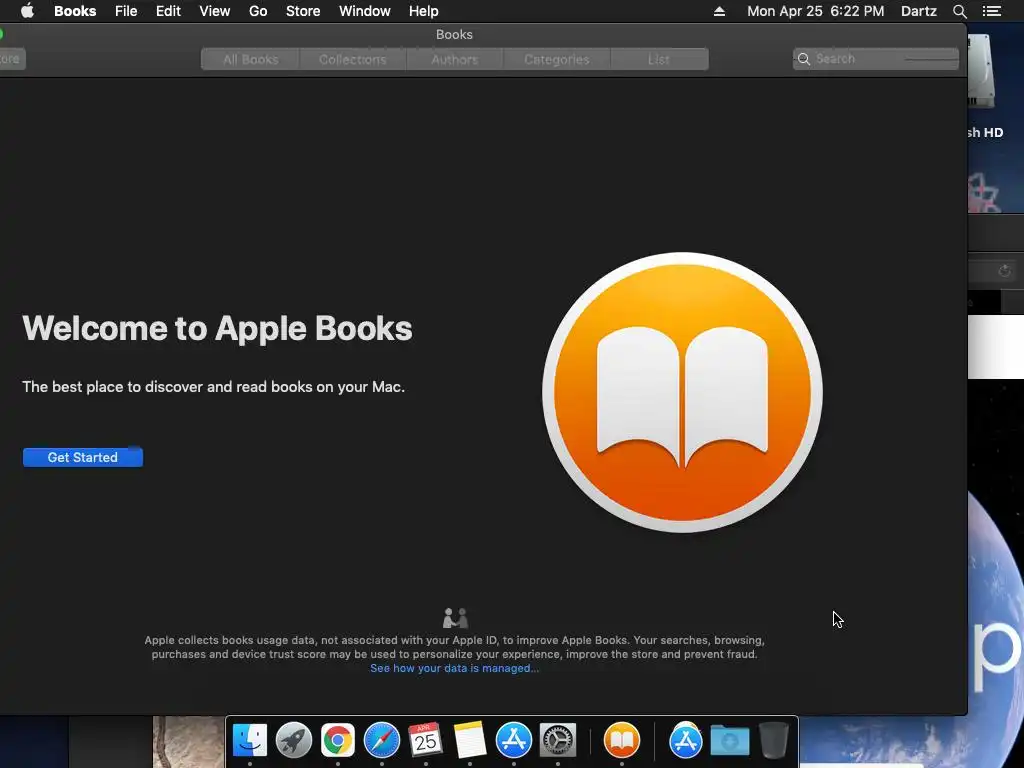The image size is (1024, 768).
Task: Open the Applications folder stack in Dock
Action: [x=686, y=740]
